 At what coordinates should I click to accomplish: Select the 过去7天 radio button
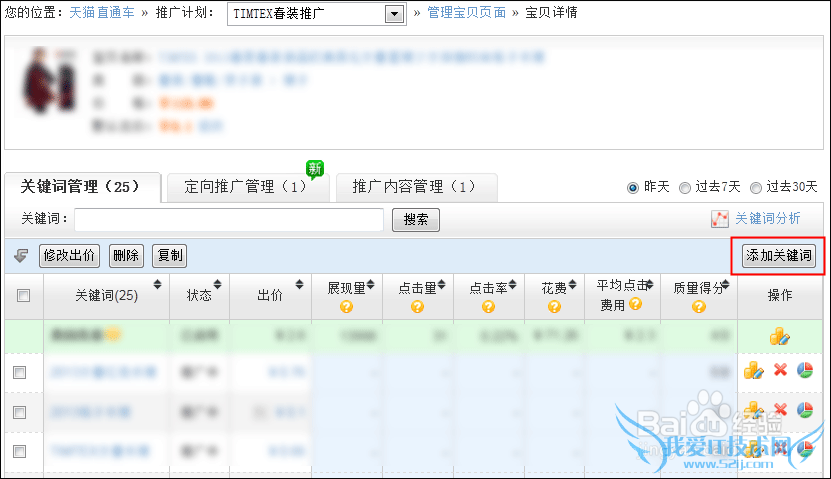(x=685, y=188)
